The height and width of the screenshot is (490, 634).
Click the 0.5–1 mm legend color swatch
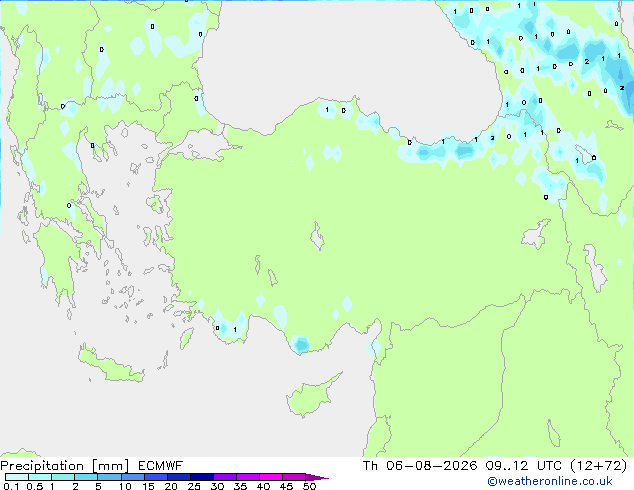tap(40, 477)
